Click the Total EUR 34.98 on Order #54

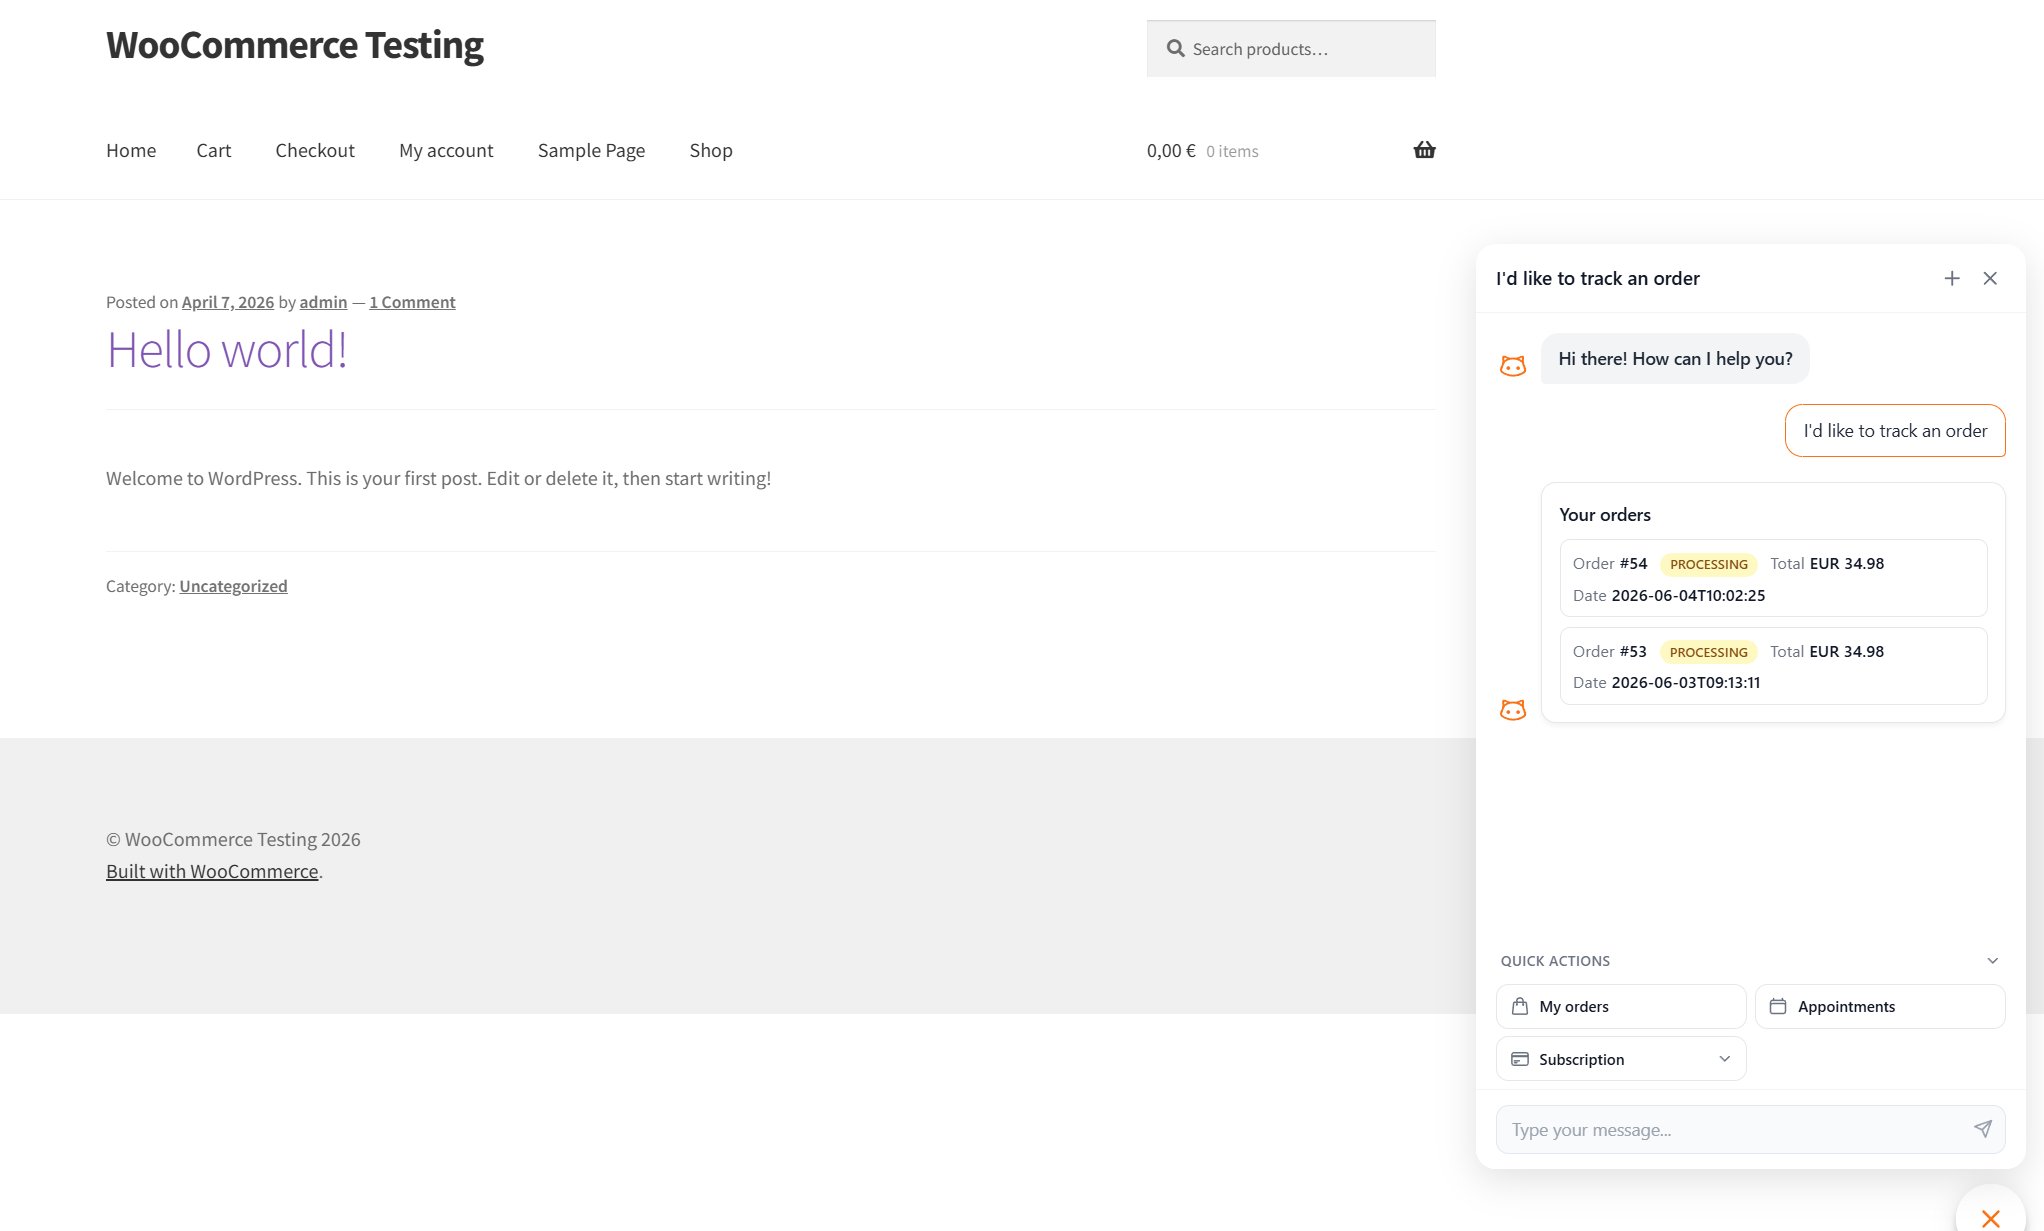point(1827,563)
